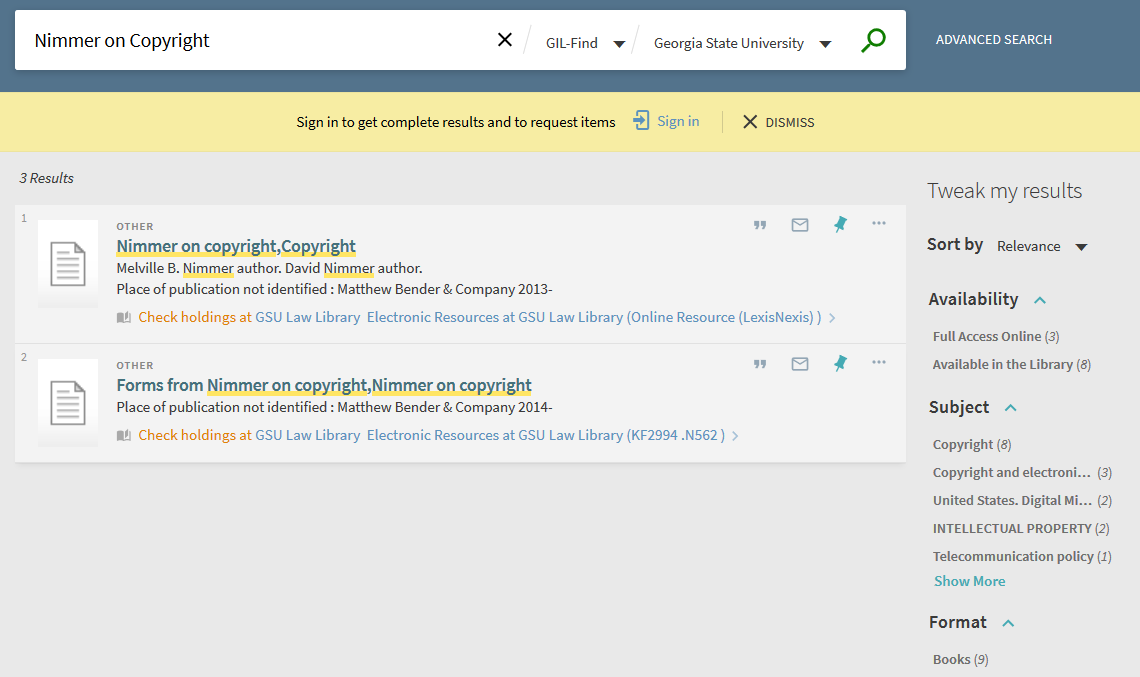
Task: Show more subject filters
Action: pyautogui.click(x=969, y=581)
